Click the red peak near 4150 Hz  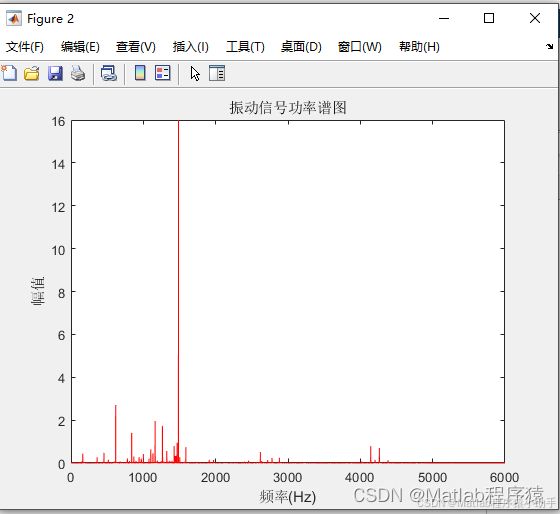click(x=371, y=454)
